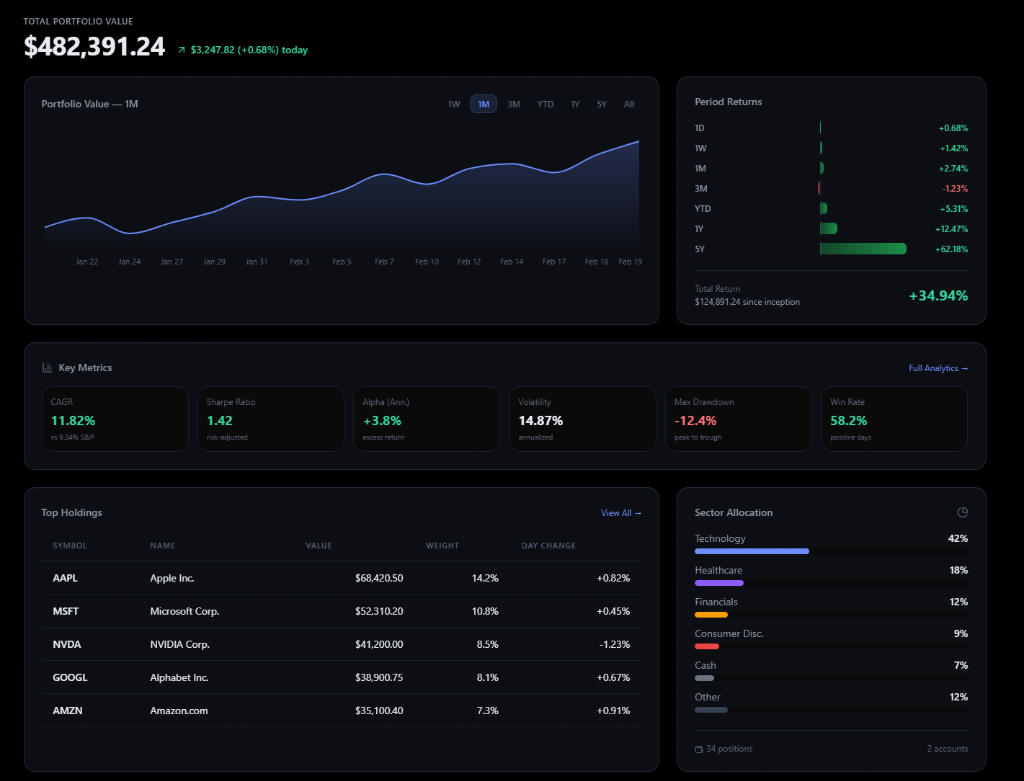
Task: Switch portfolio chart to YTD view
Action: click(x=545, y=103)
